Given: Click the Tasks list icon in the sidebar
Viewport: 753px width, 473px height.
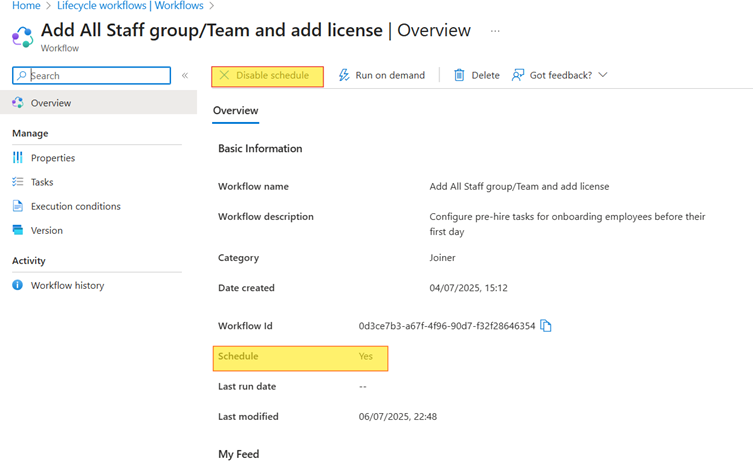Looking at the screenshot, I should coord(18,182).
